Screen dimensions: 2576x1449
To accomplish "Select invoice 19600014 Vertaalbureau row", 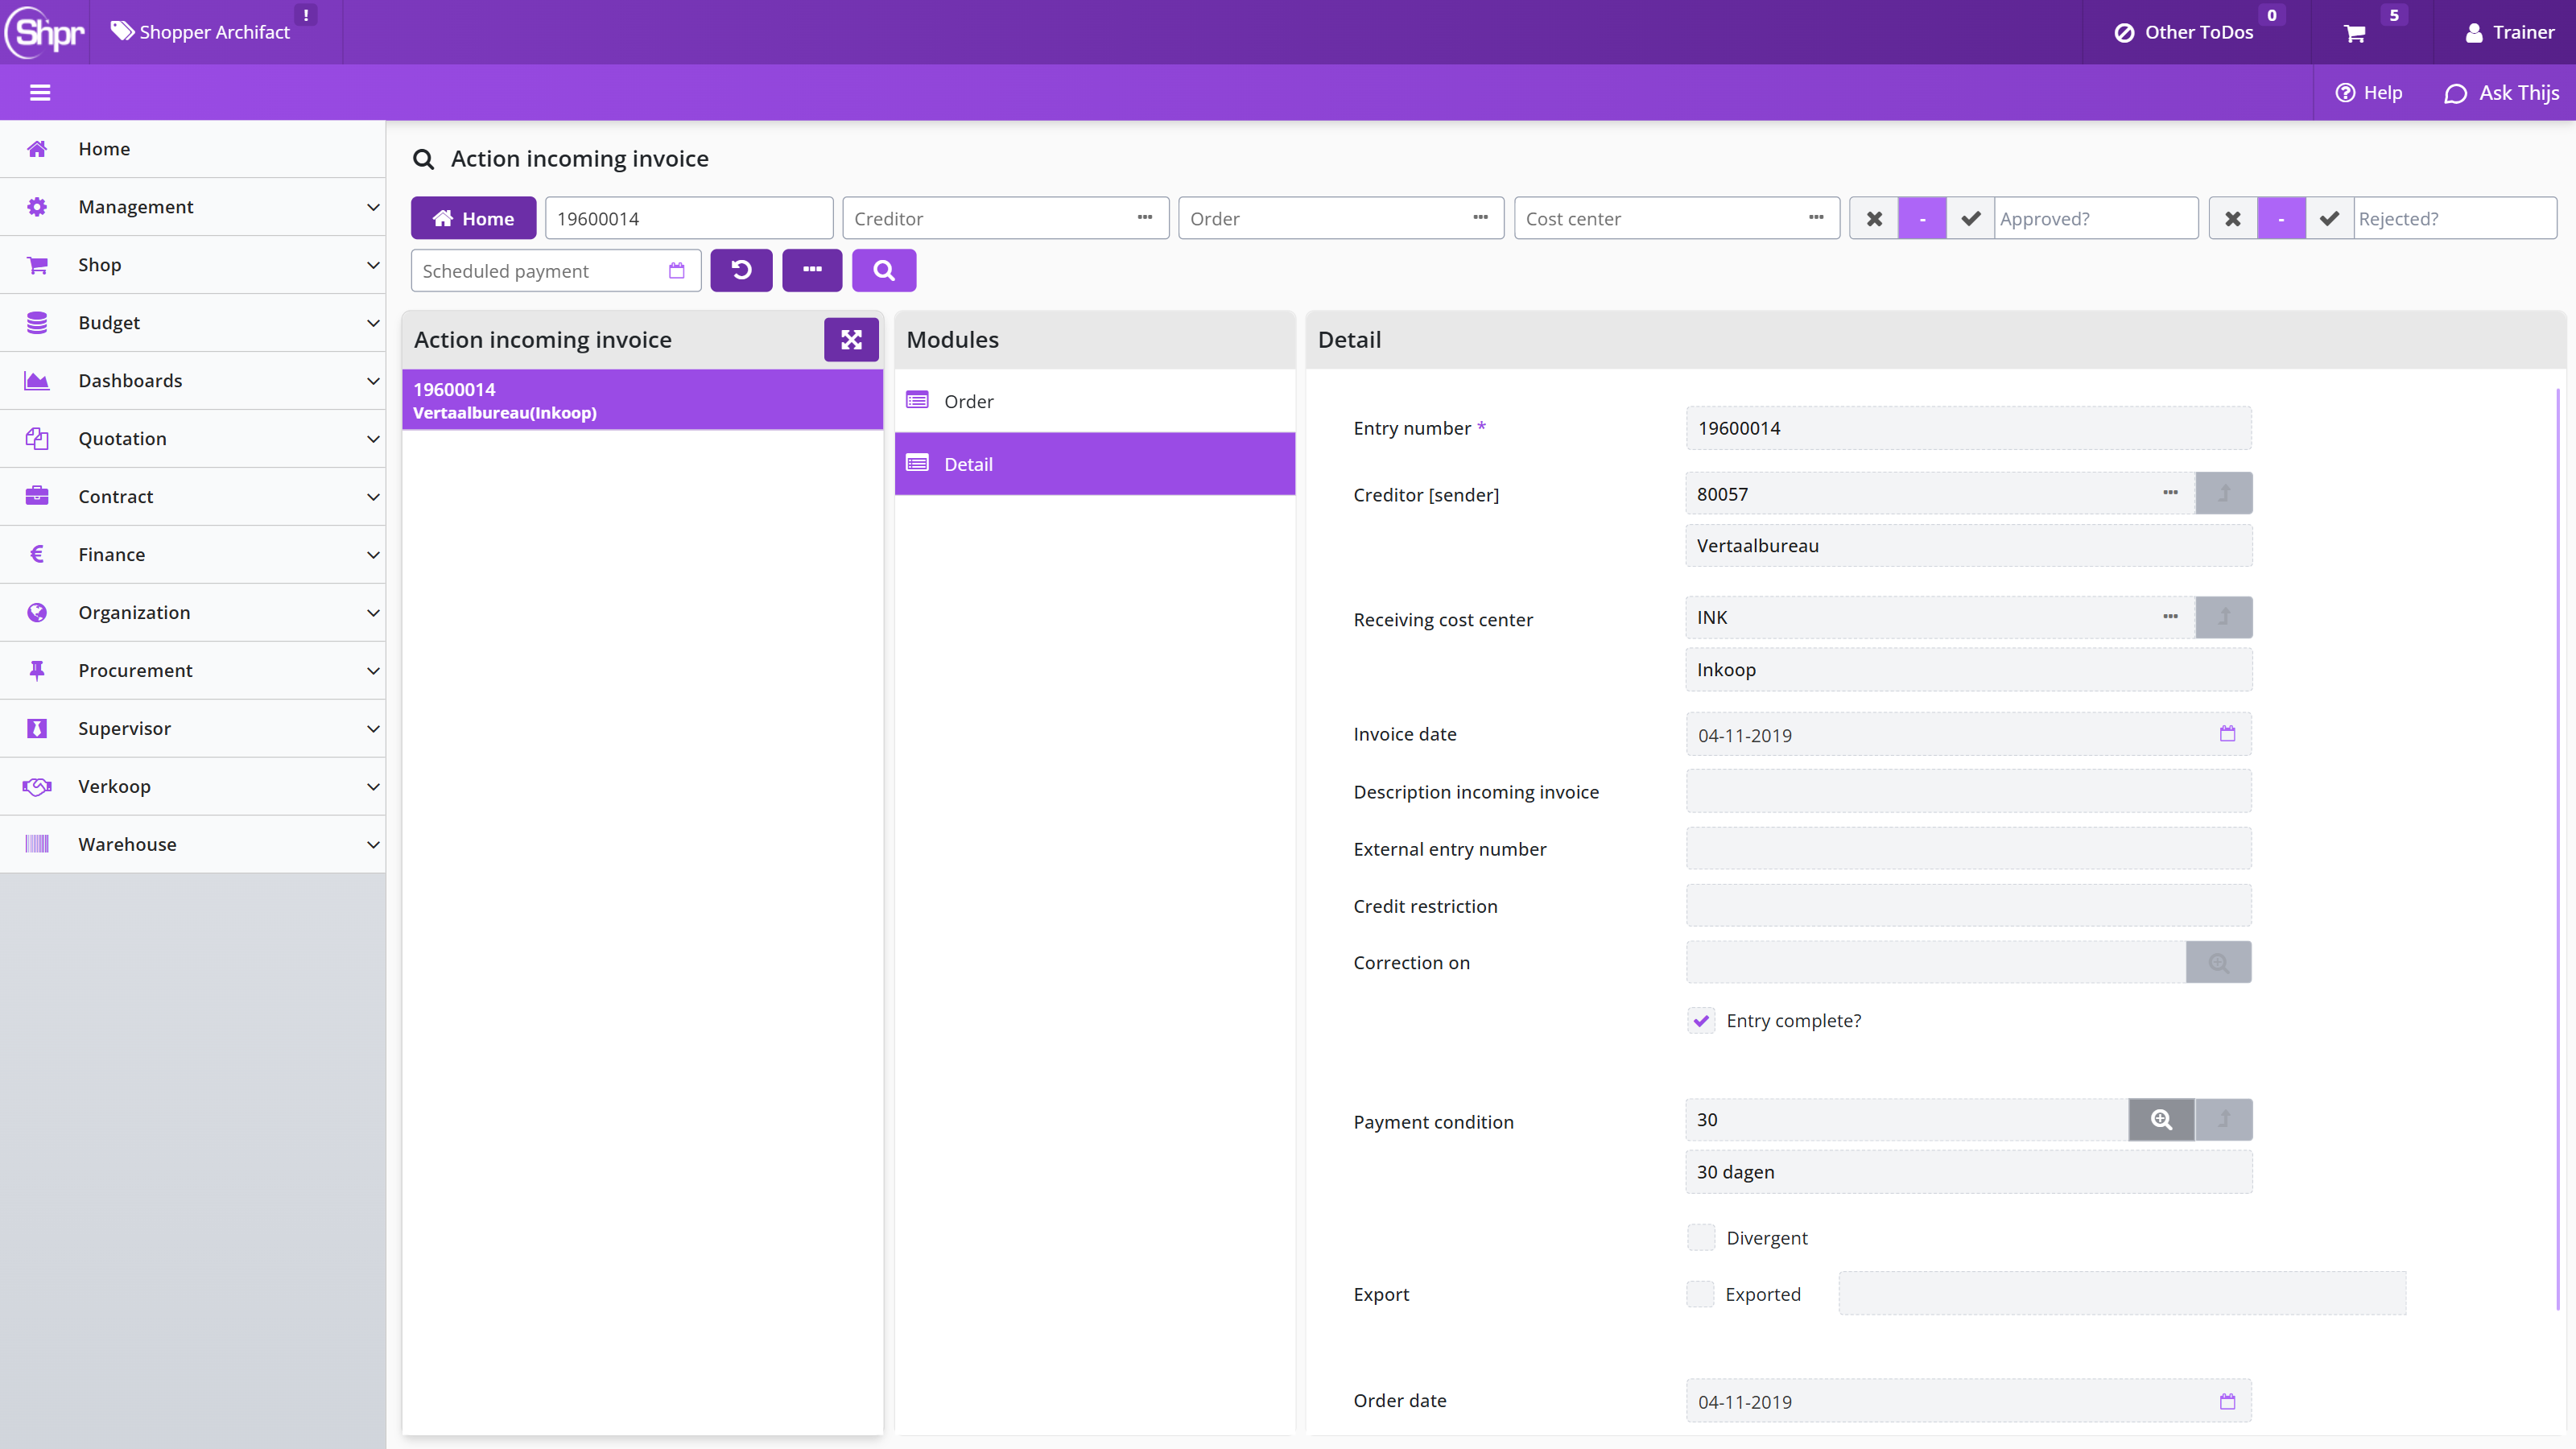I will [x=642, y=400].
